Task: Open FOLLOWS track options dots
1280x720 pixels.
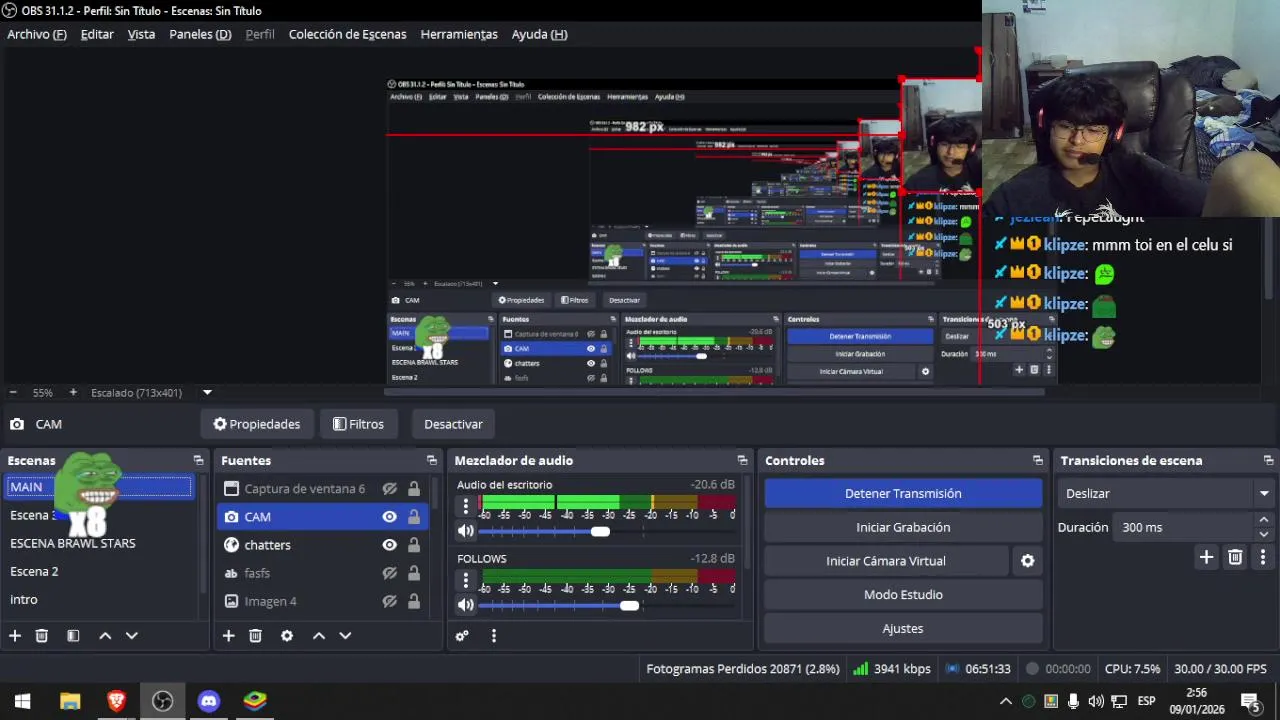Action: (x=465, y=580)
